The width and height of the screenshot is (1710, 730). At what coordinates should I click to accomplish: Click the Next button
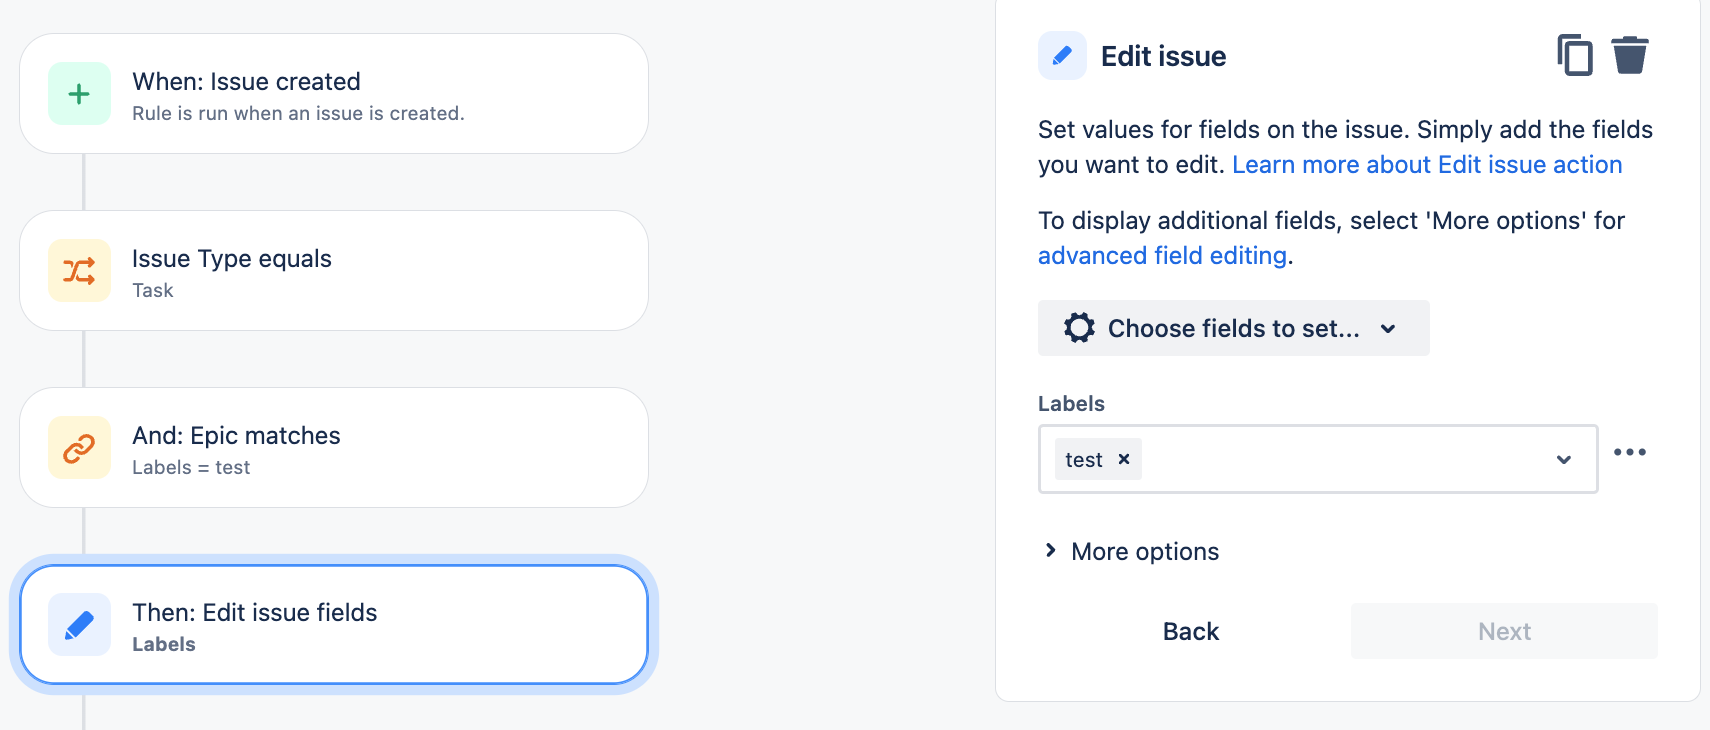[1503, 631]
